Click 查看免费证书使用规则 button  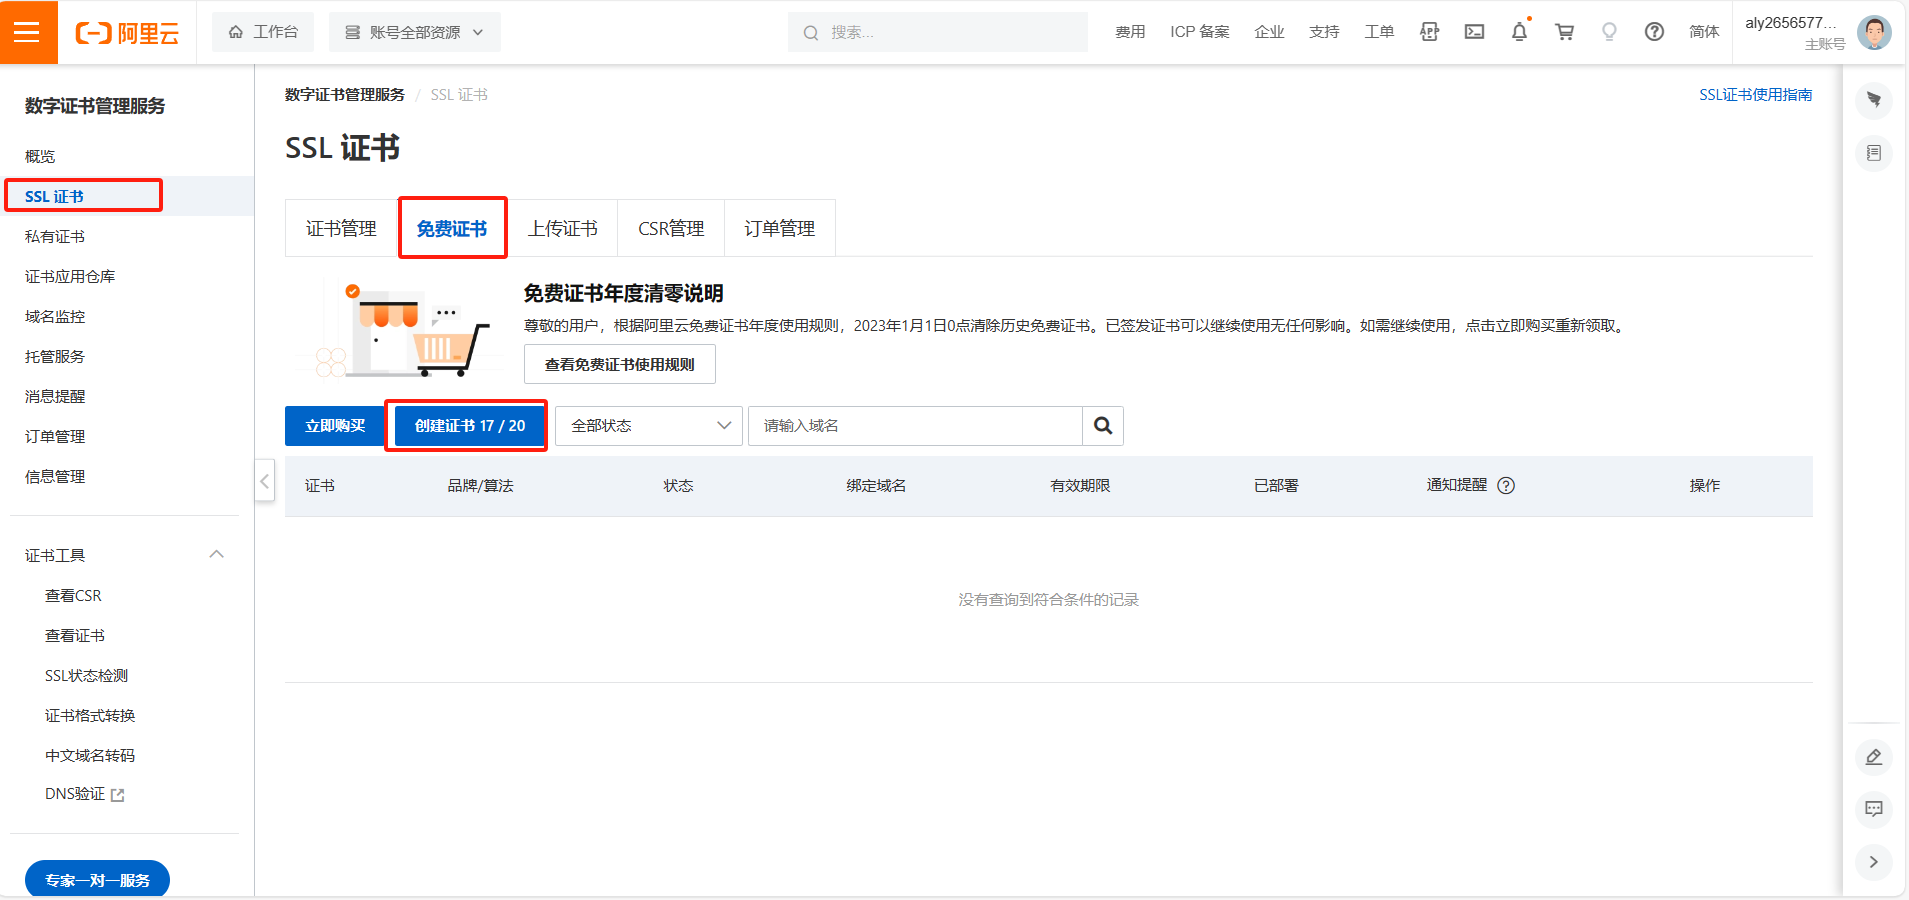click(620, 364)
